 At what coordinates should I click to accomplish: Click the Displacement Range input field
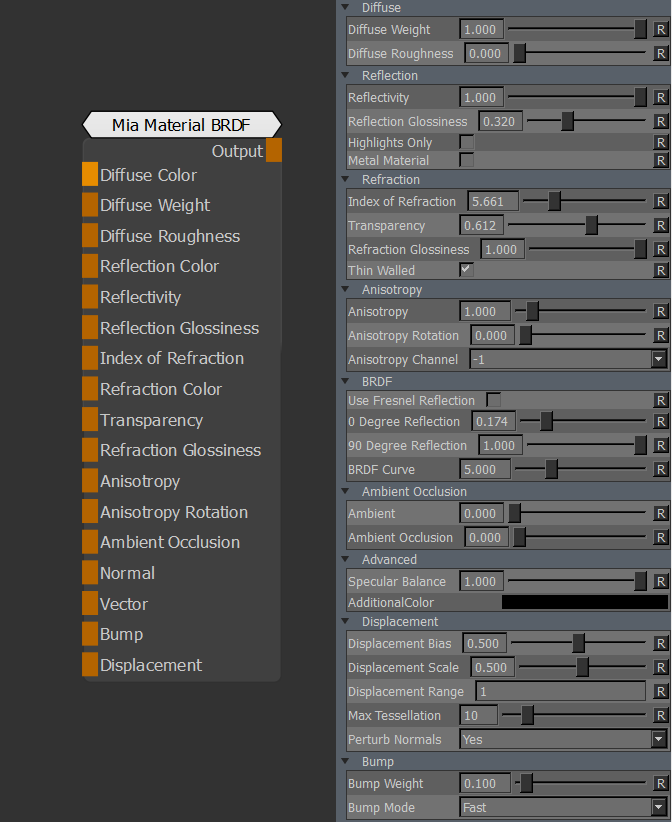coord(560,692)
